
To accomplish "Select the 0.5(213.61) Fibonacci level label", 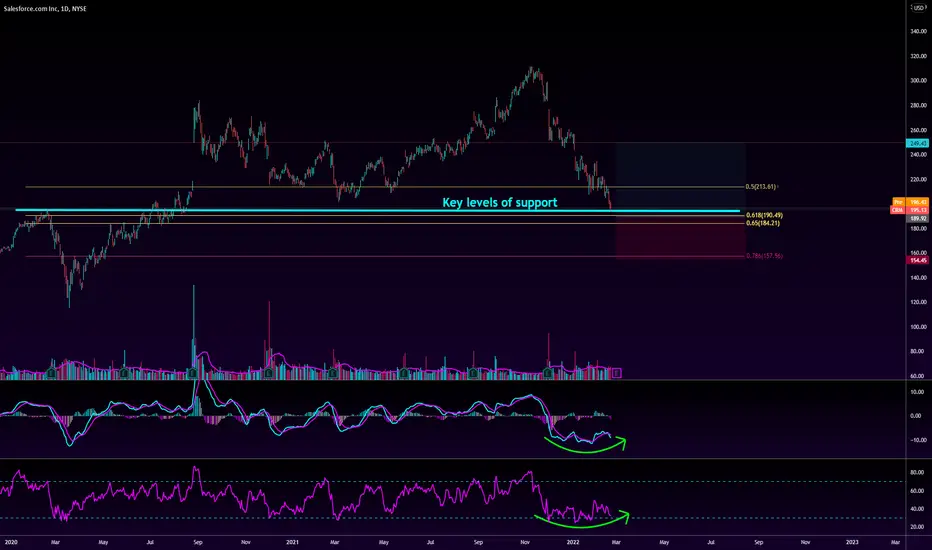I will coord(761,187).
